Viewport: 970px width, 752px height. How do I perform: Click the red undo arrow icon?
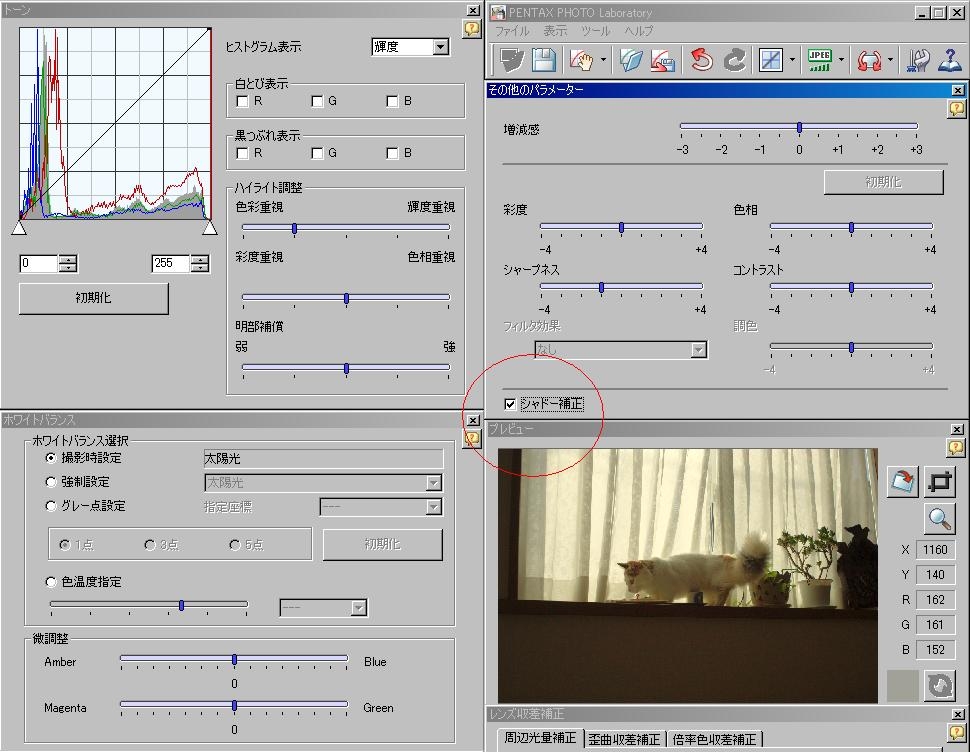[701, 60]
